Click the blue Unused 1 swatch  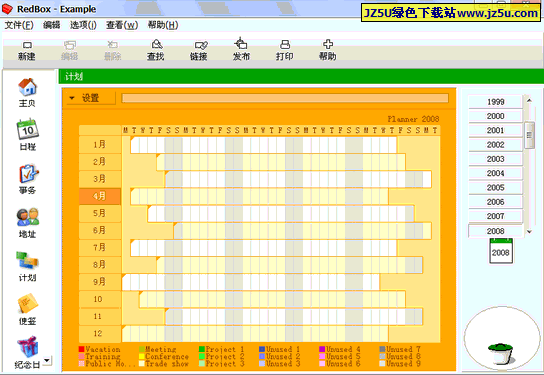click(262, 349)
